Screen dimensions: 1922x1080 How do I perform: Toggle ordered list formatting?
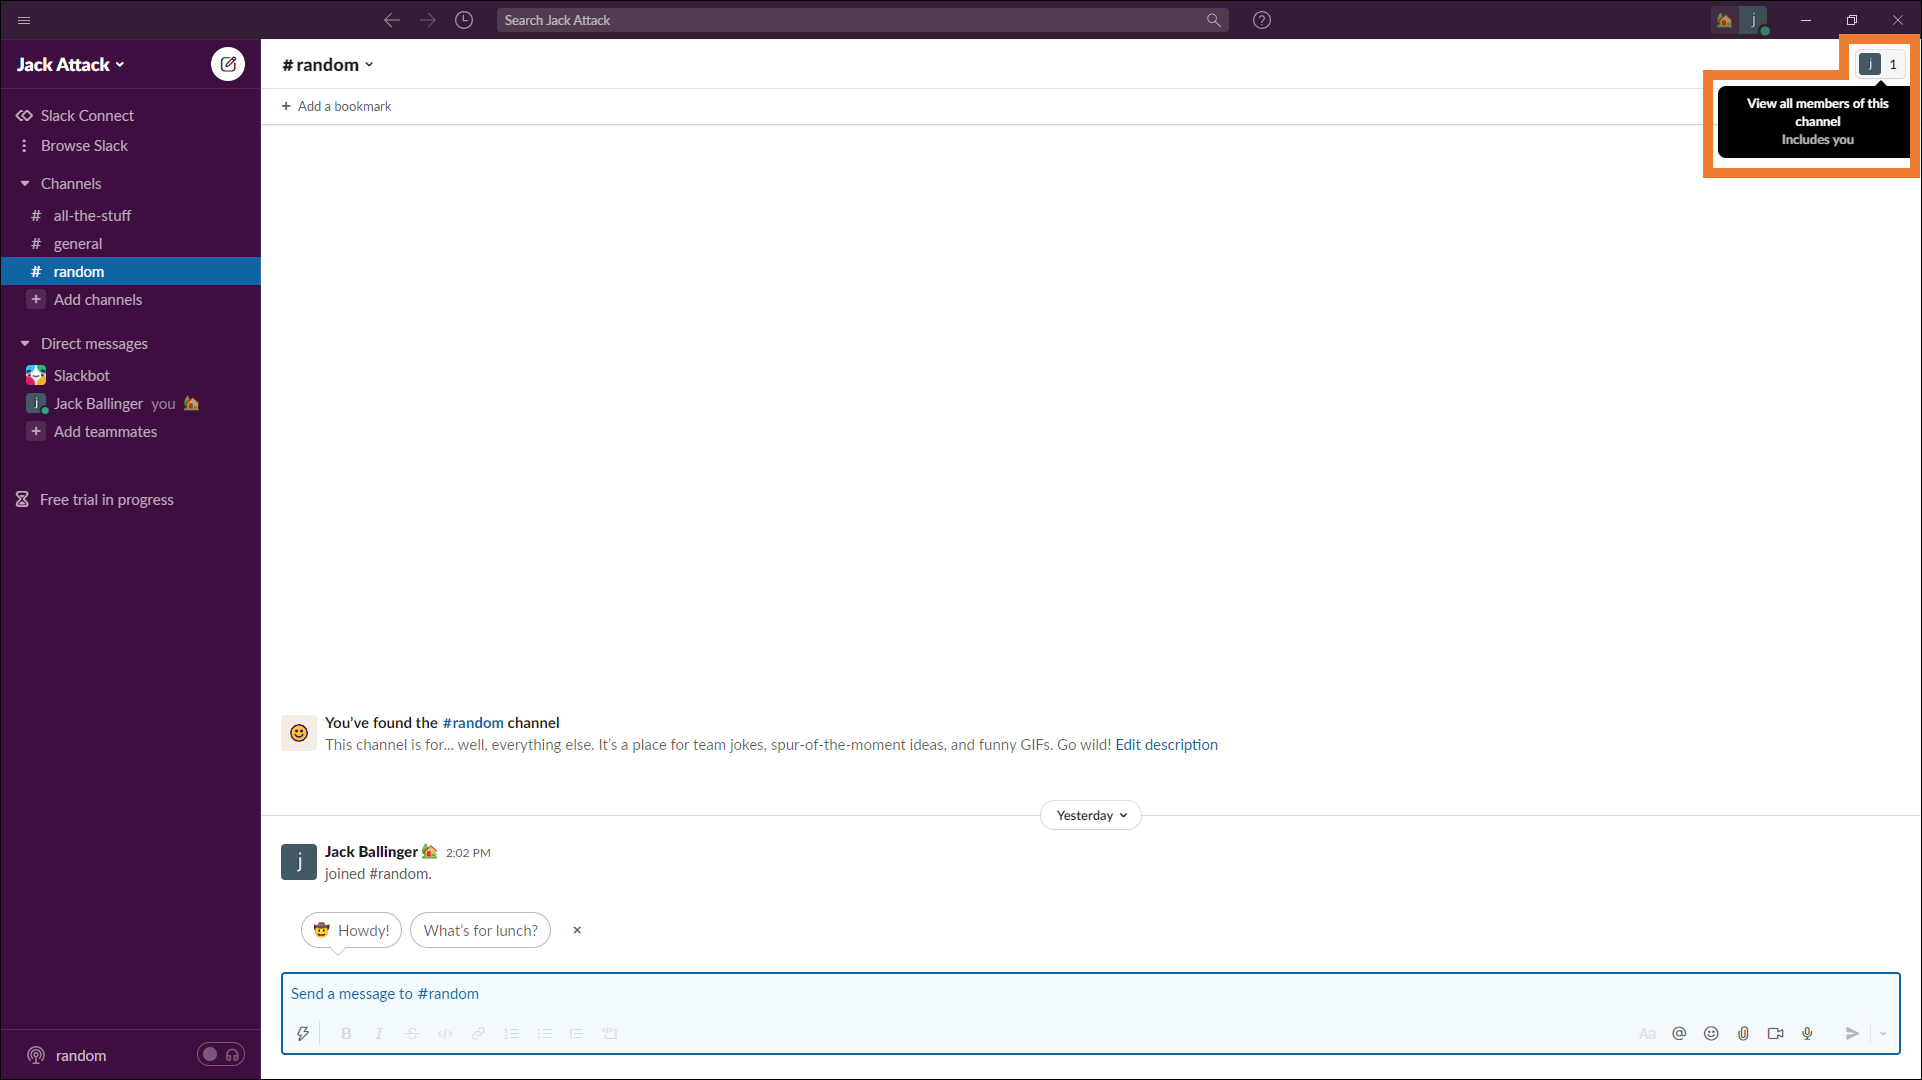(x=511, y=1034)
